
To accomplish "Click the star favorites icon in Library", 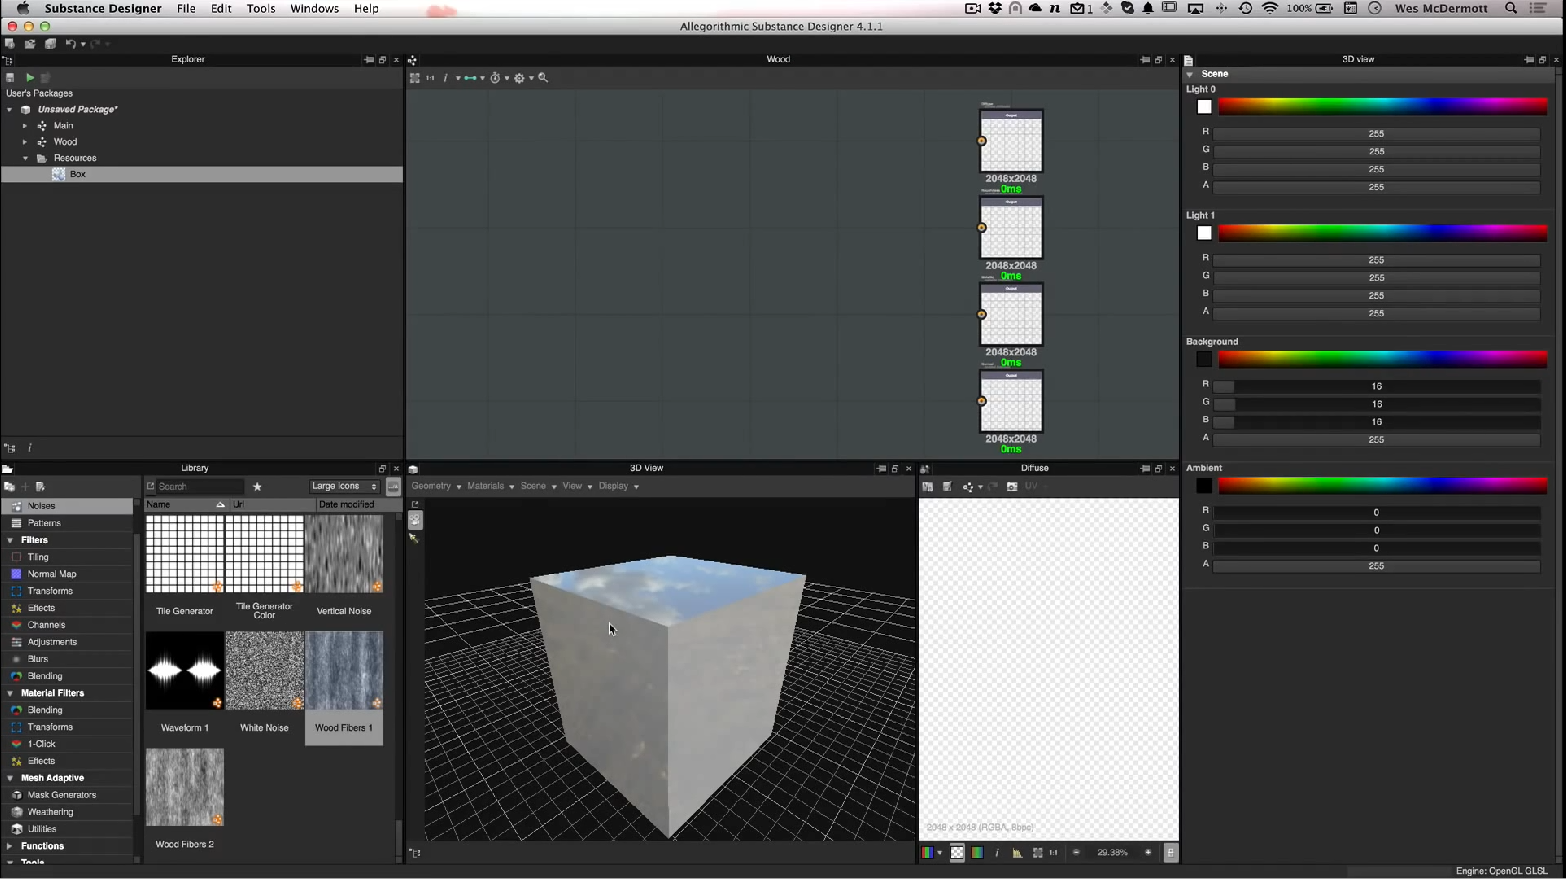I will (257, 486).
